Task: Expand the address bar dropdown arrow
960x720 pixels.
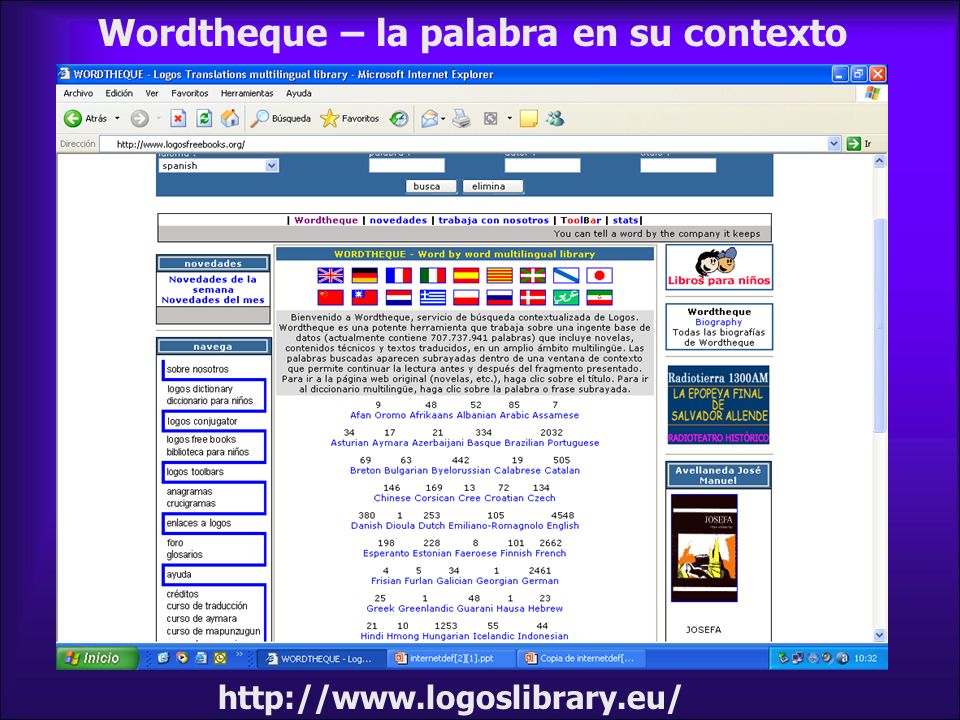Action: click(x=834, y=144)
